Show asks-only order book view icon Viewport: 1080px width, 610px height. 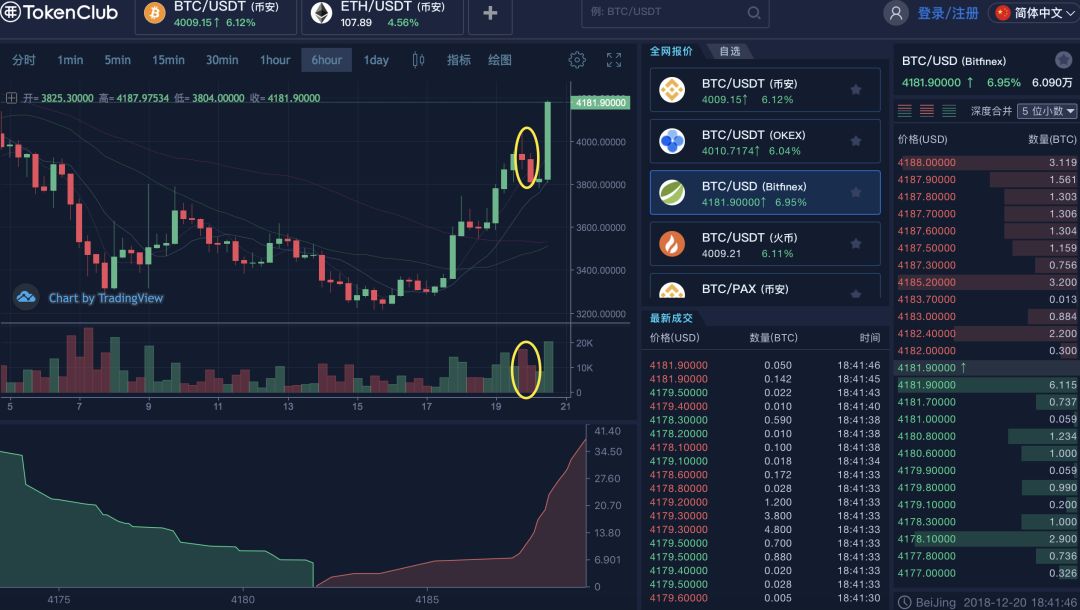point(927,110)
